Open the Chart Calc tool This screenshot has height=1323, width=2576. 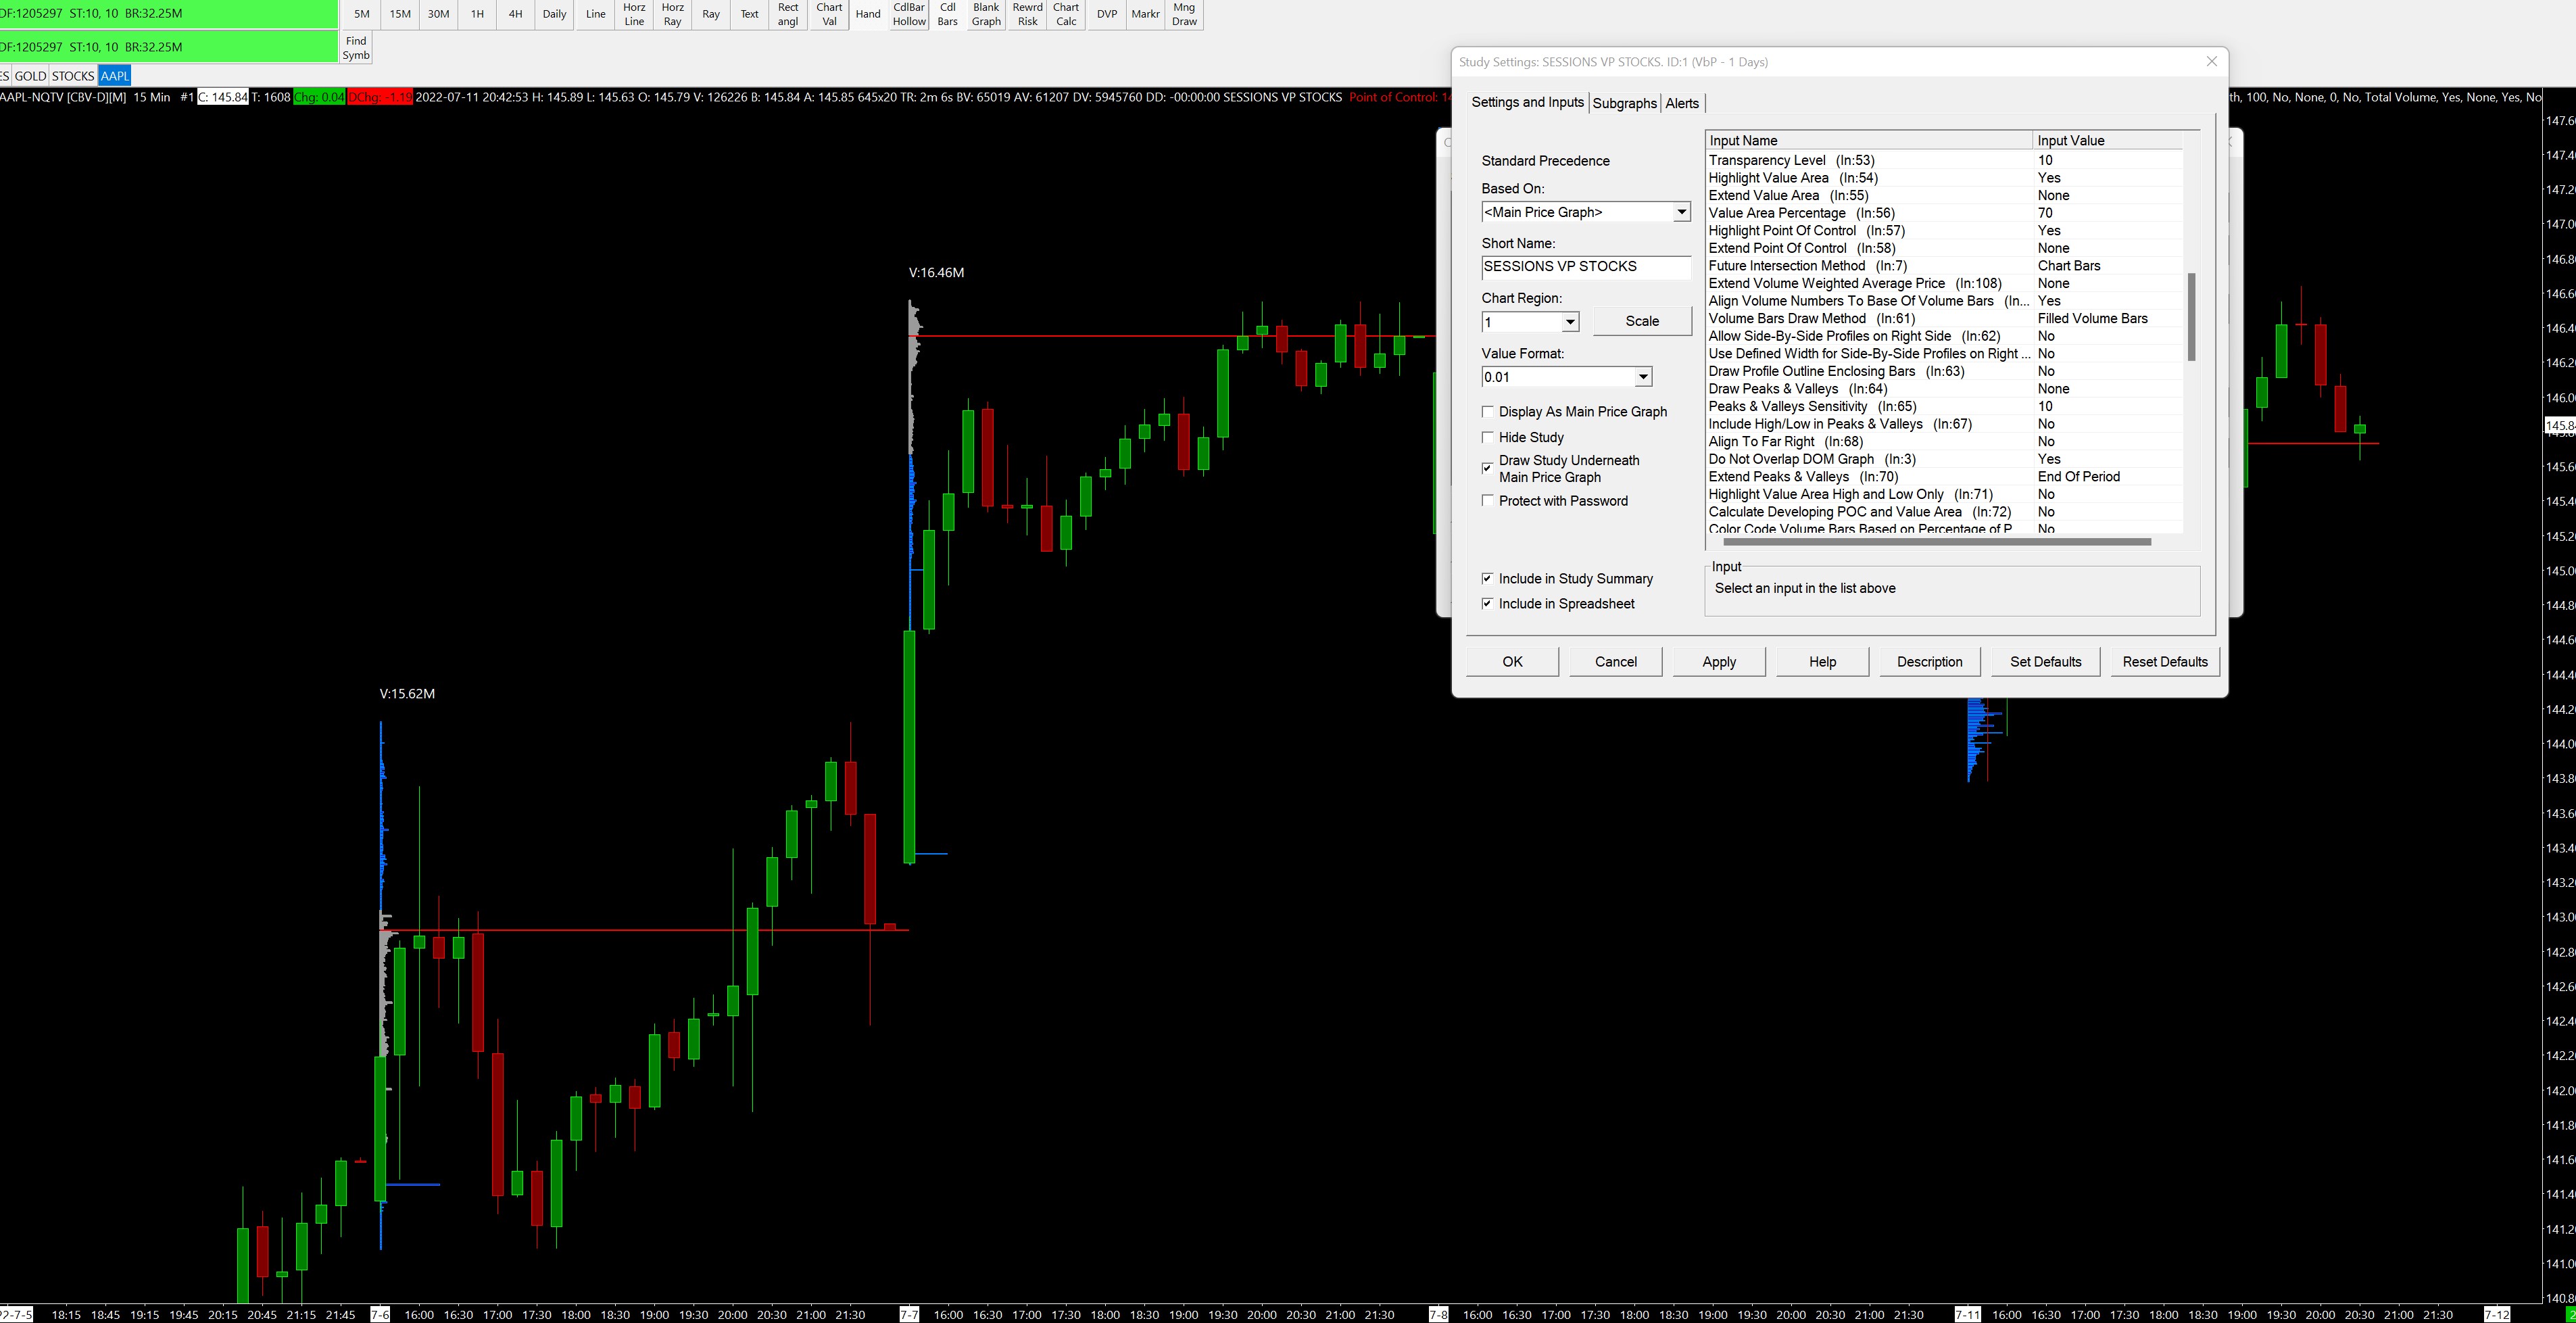coord(1066,14)
